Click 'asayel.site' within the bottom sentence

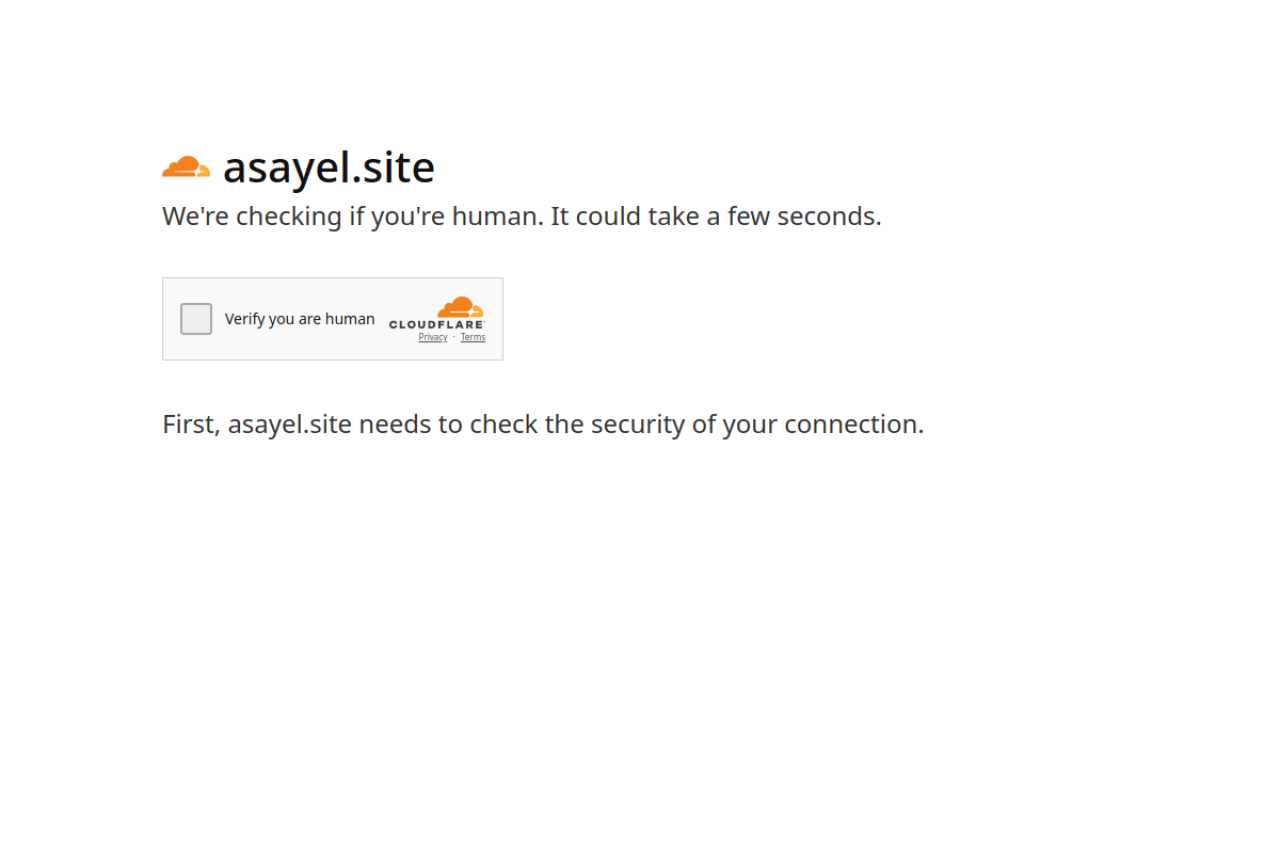[290, 425]
